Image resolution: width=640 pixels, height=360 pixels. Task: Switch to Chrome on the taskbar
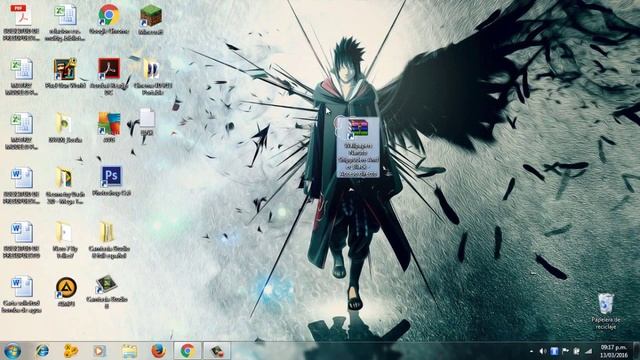[x=187, y=351]
